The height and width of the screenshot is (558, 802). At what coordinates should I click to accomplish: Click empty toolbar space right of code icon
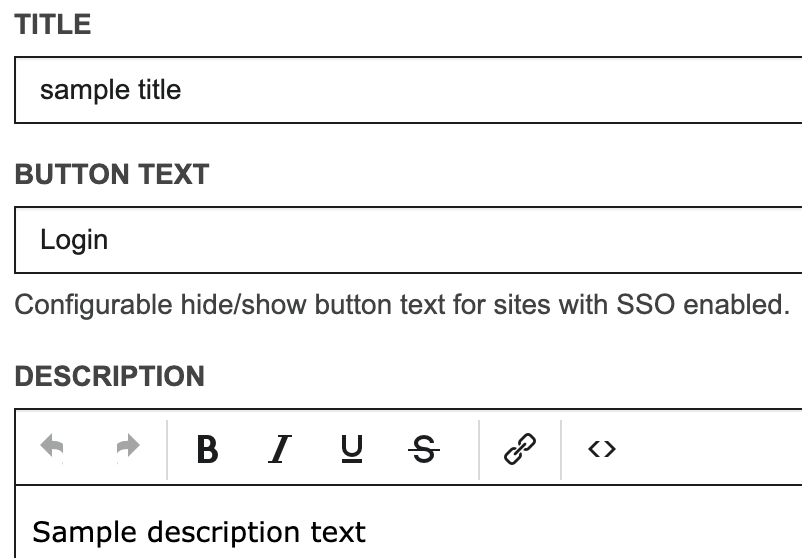point(710,450)
